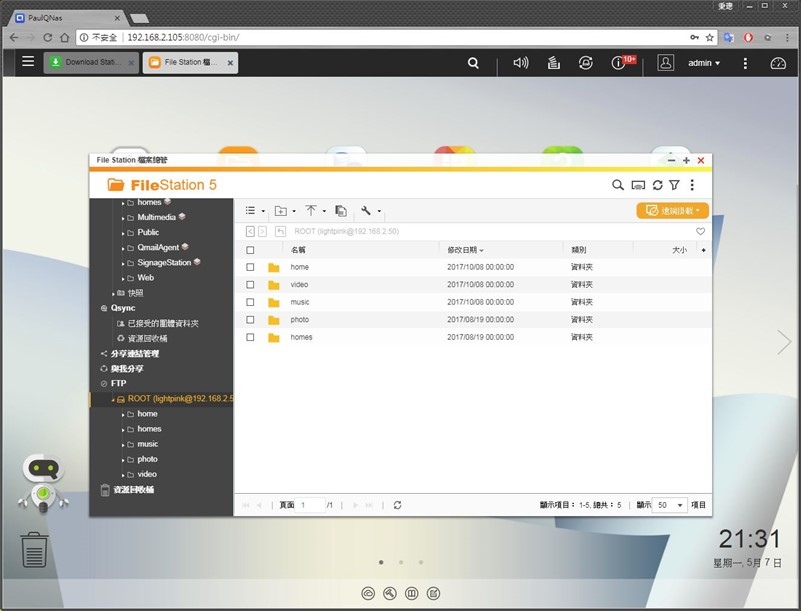Collapse the ROOT FTP tree node arrow
The width and height of the screenshot is (801, 611).
pos(113,400)
